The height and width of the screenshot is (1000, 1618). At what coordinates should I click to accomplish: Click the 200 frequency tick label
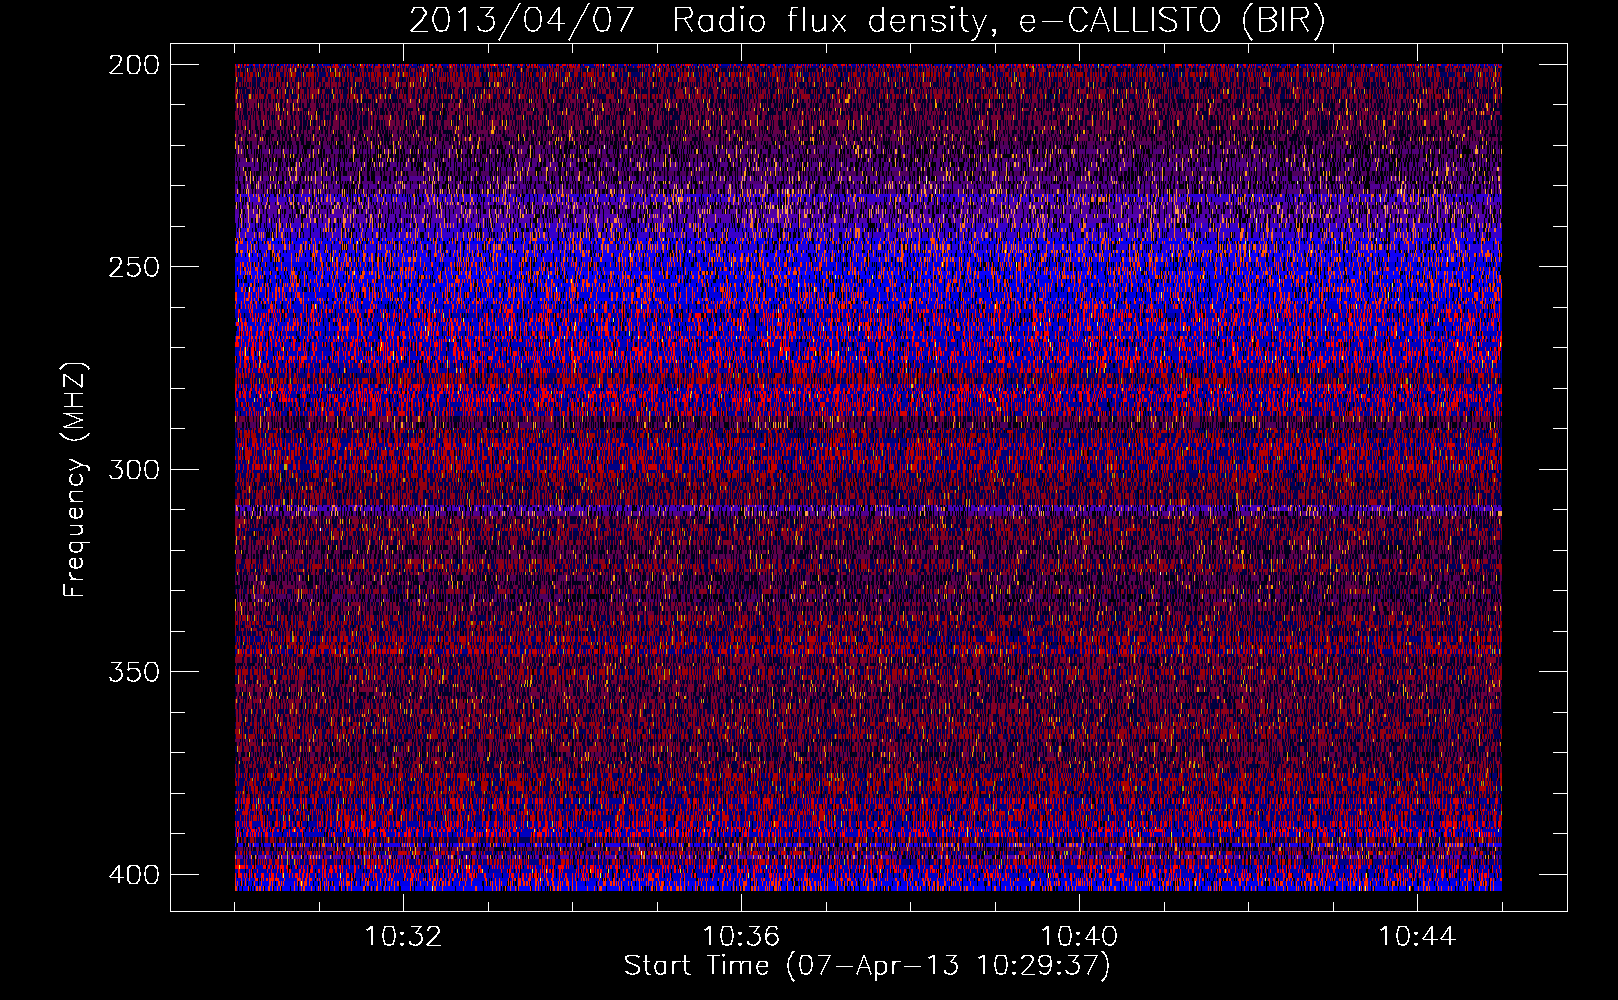pyautogui.click(x=133, y=65)
